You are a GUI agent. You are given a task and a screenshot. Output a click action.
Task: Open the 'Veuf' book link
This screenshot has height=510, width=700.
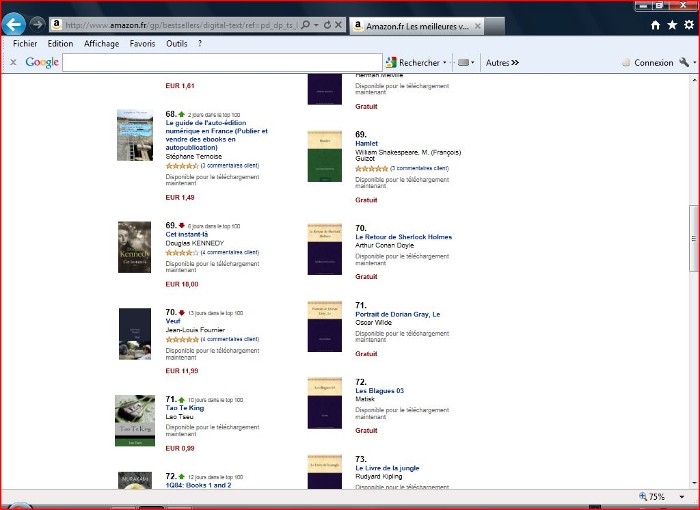point(173,321)
